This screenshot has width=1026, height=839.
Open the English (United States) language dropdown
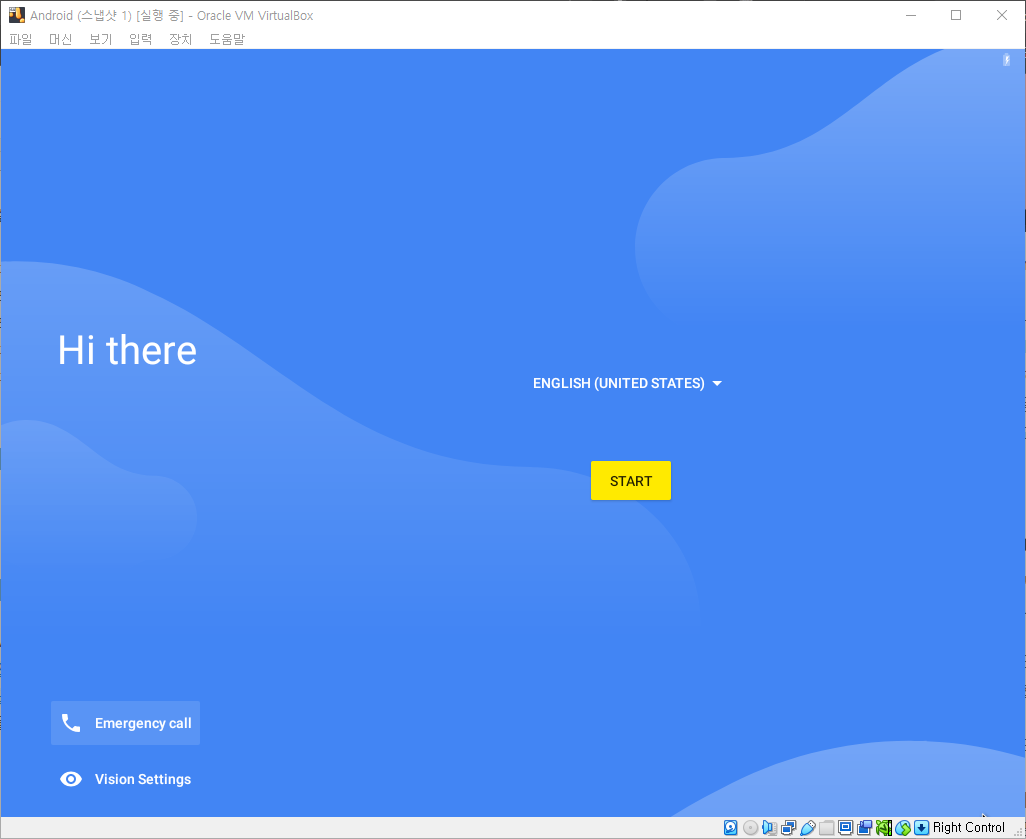tap(627, 384)
